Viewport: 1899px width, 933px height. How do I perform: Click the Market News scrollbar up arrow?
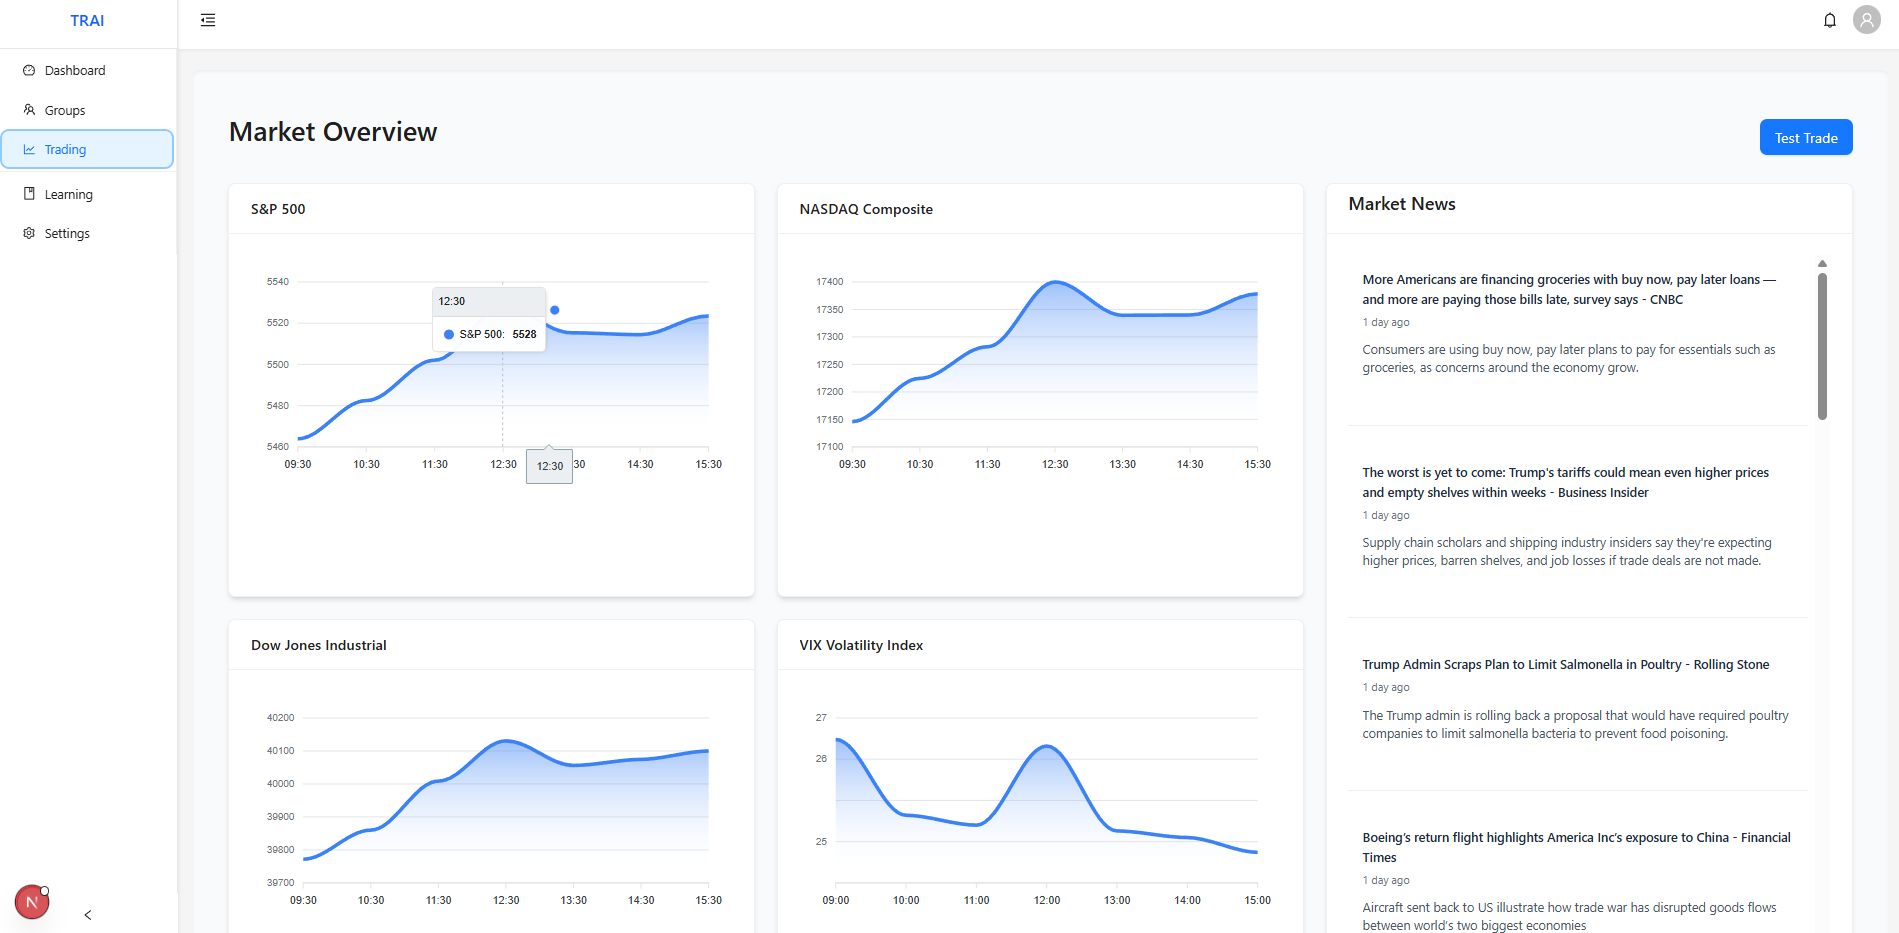[1822, 264]
